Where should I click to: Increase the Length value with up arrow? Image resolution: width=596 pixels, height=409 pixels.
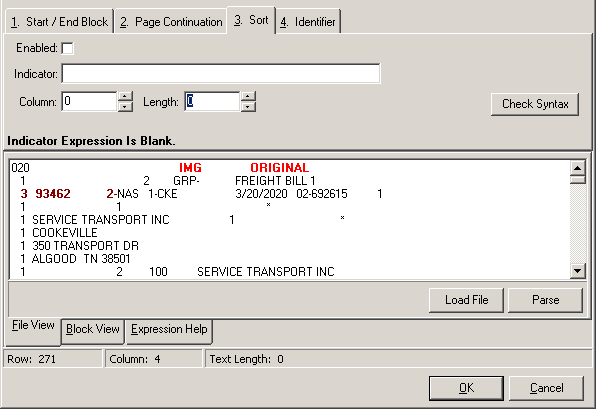(248, 97)
